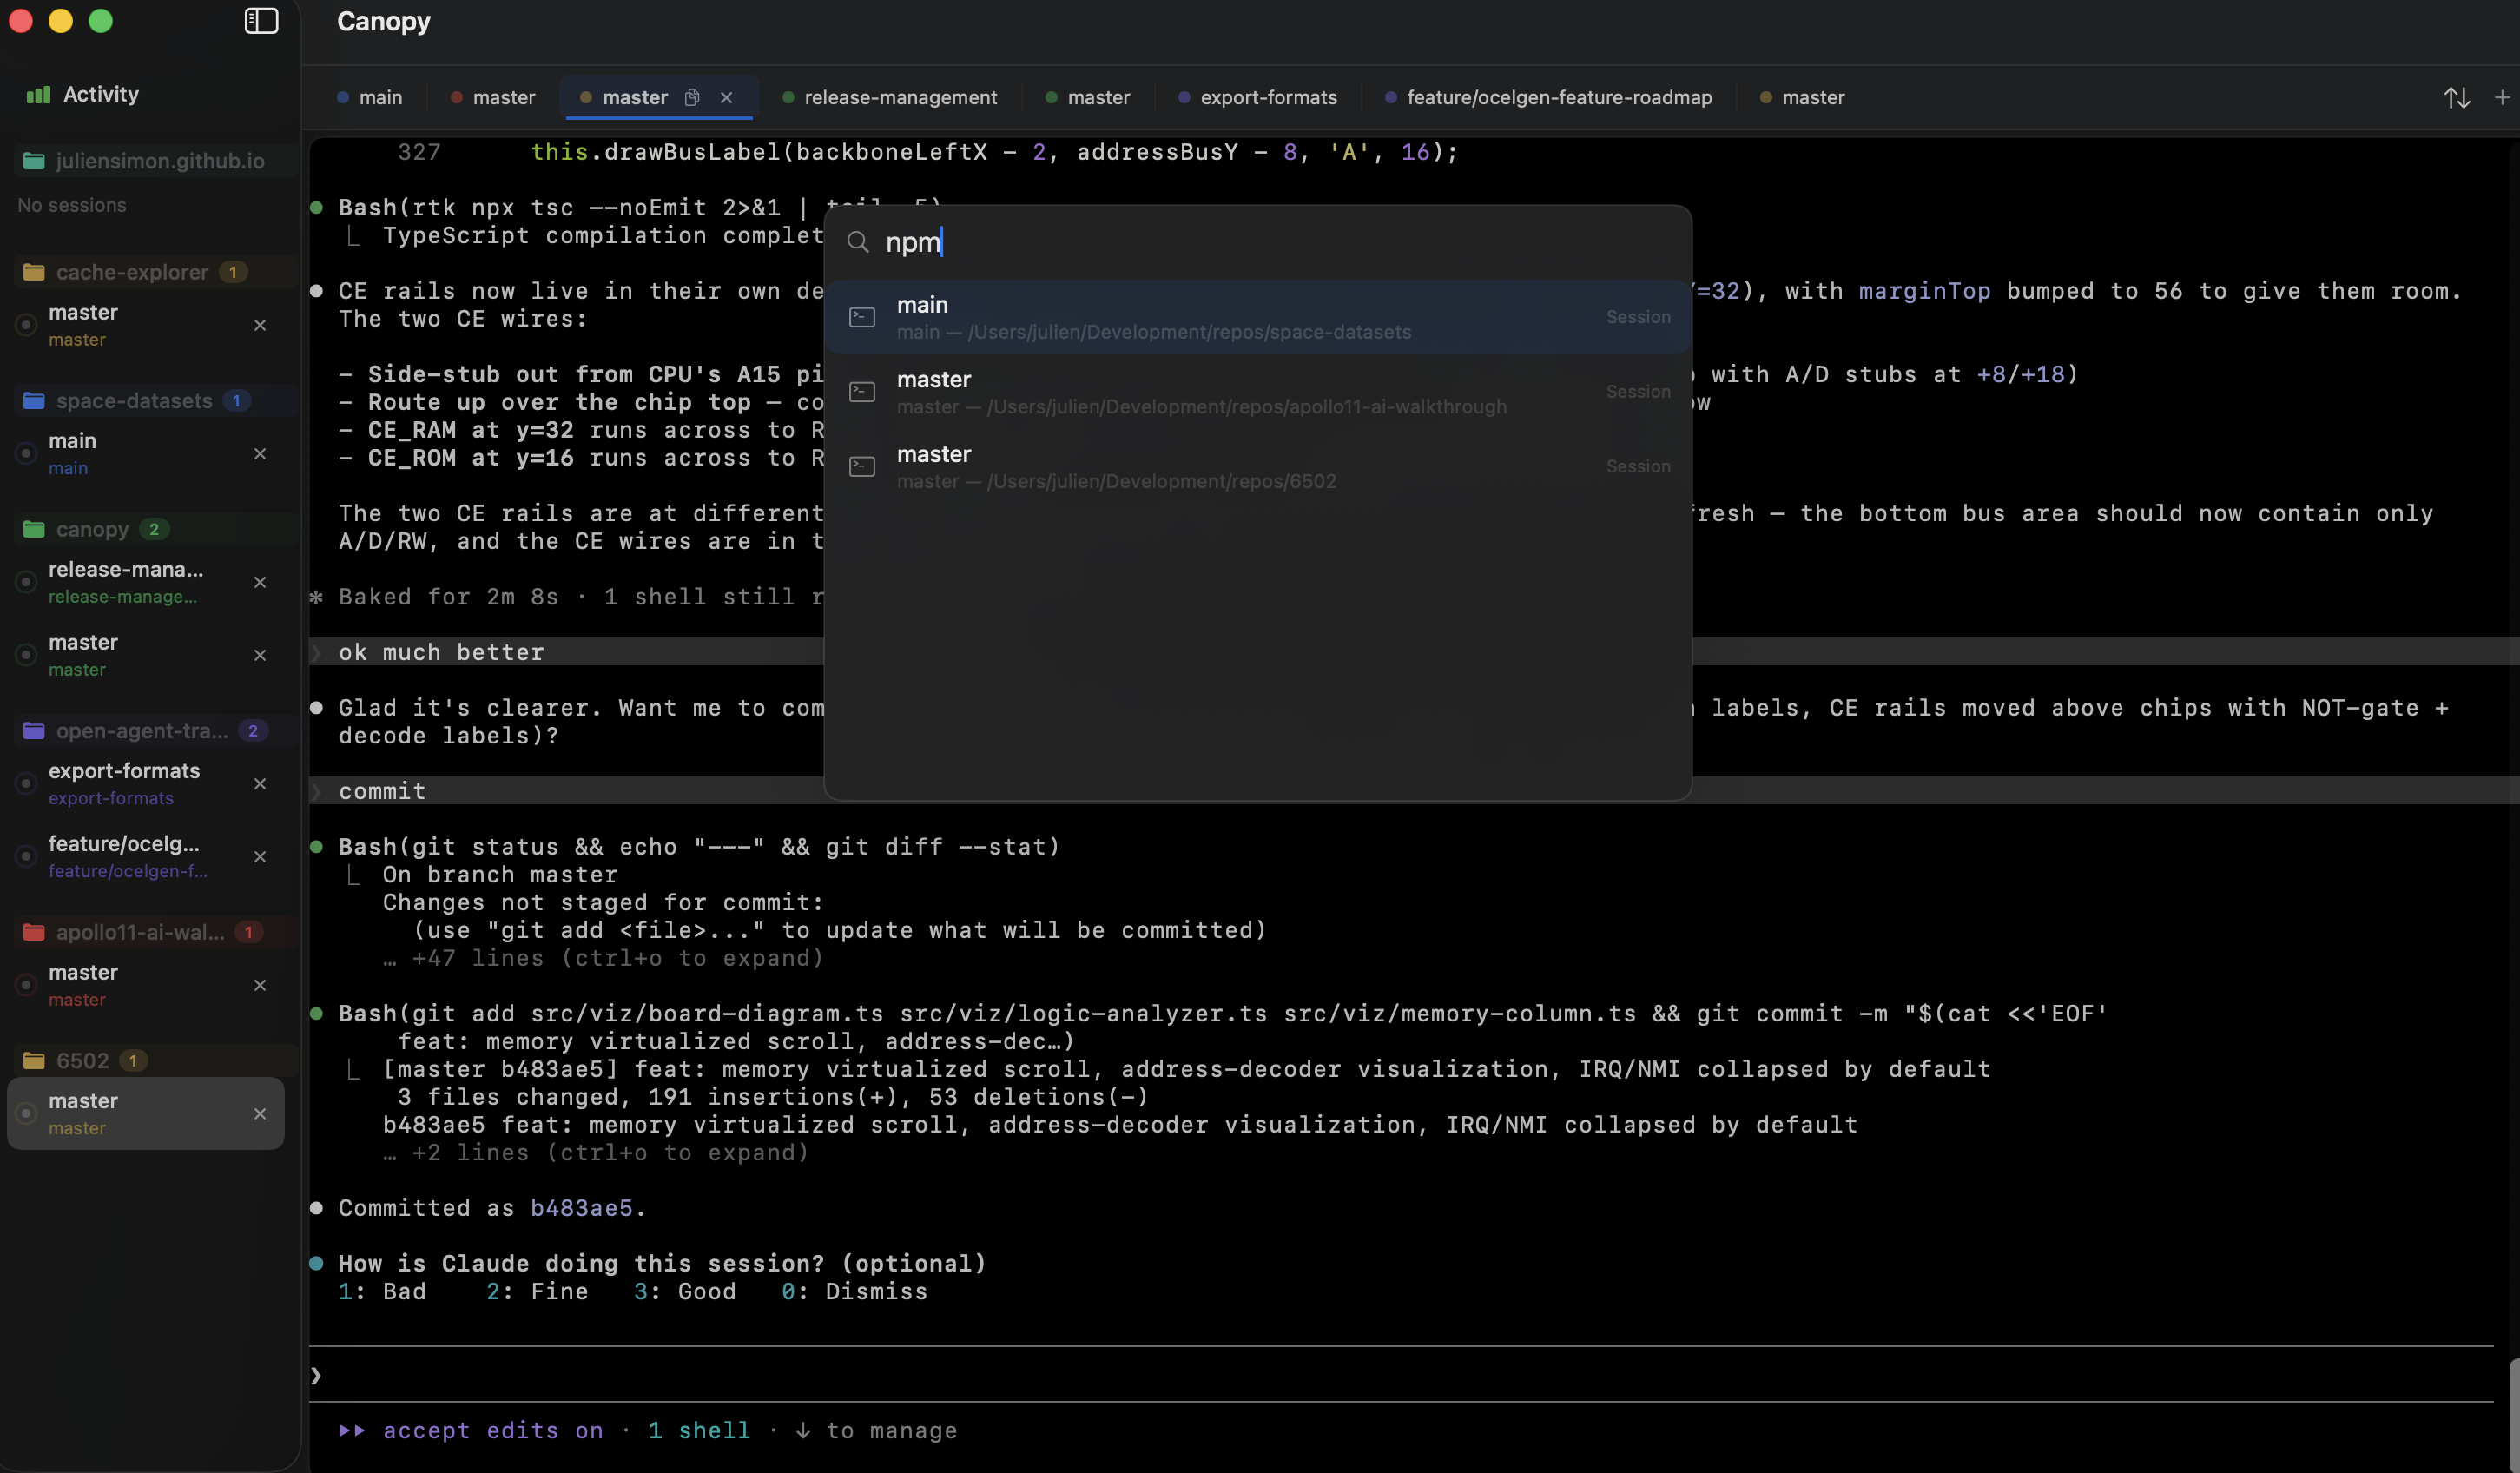
Task: Click the ok much better prompt line
Action: 441,652
